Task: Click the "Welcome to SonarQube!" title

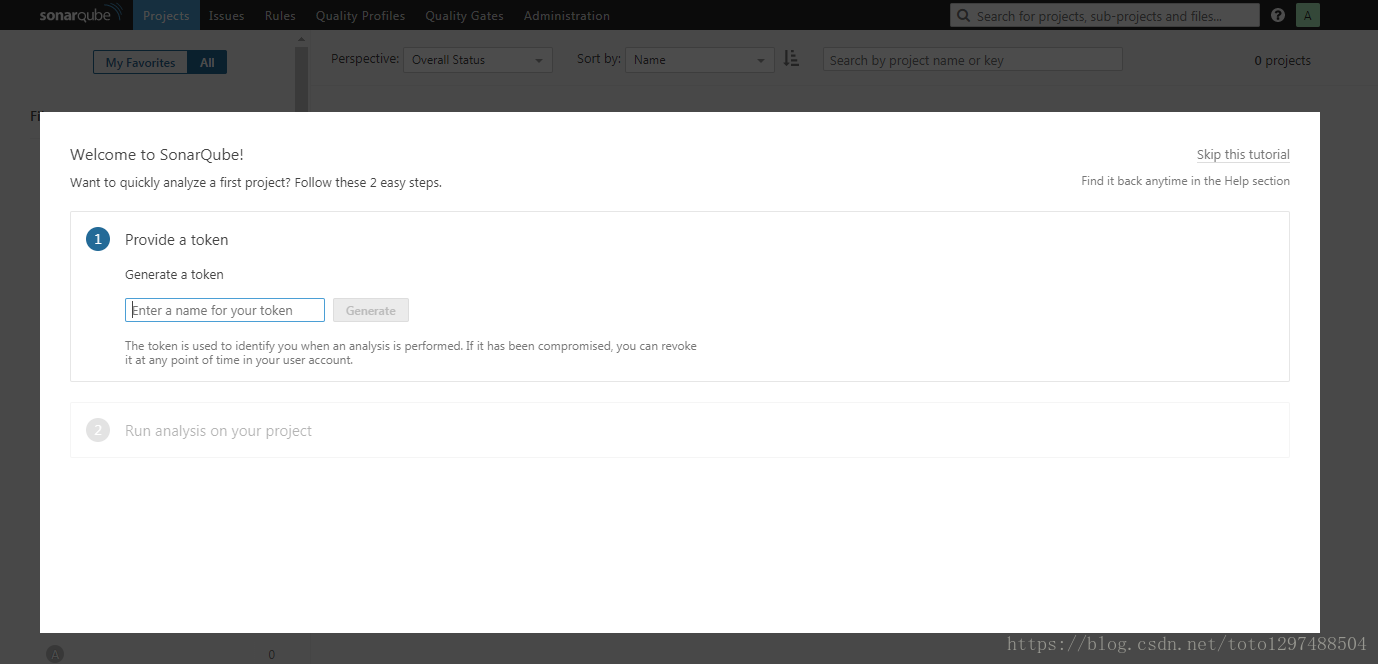Action: tap(157, 154)
